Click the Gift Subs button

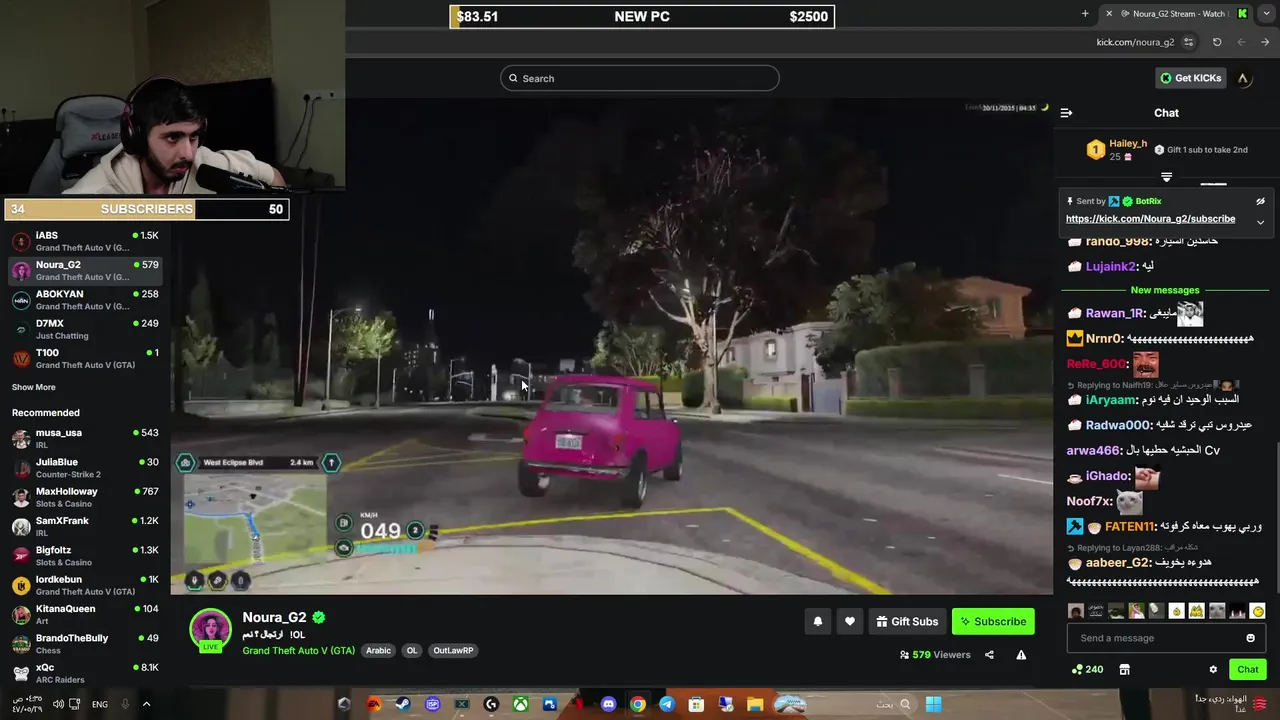coord(907,621)
